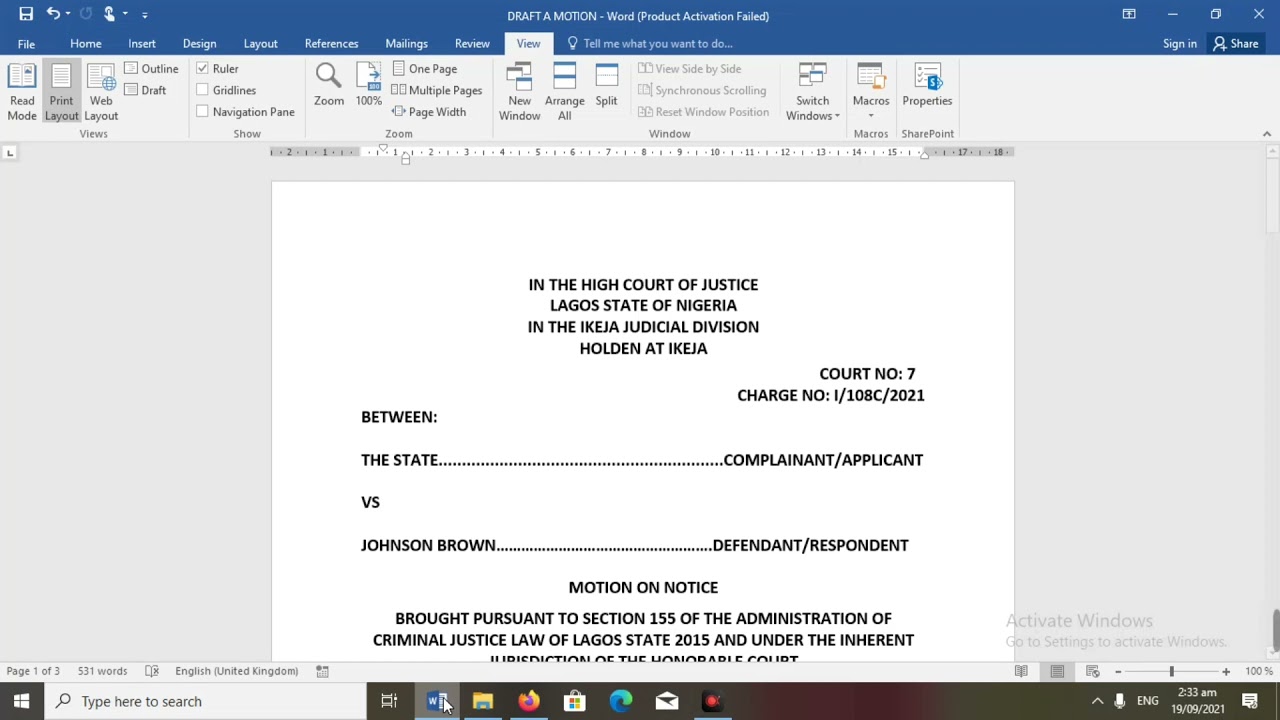Enable the Gridlines checkbox
The width and height of the screenshot is (1280, 720).
point(203,90)
